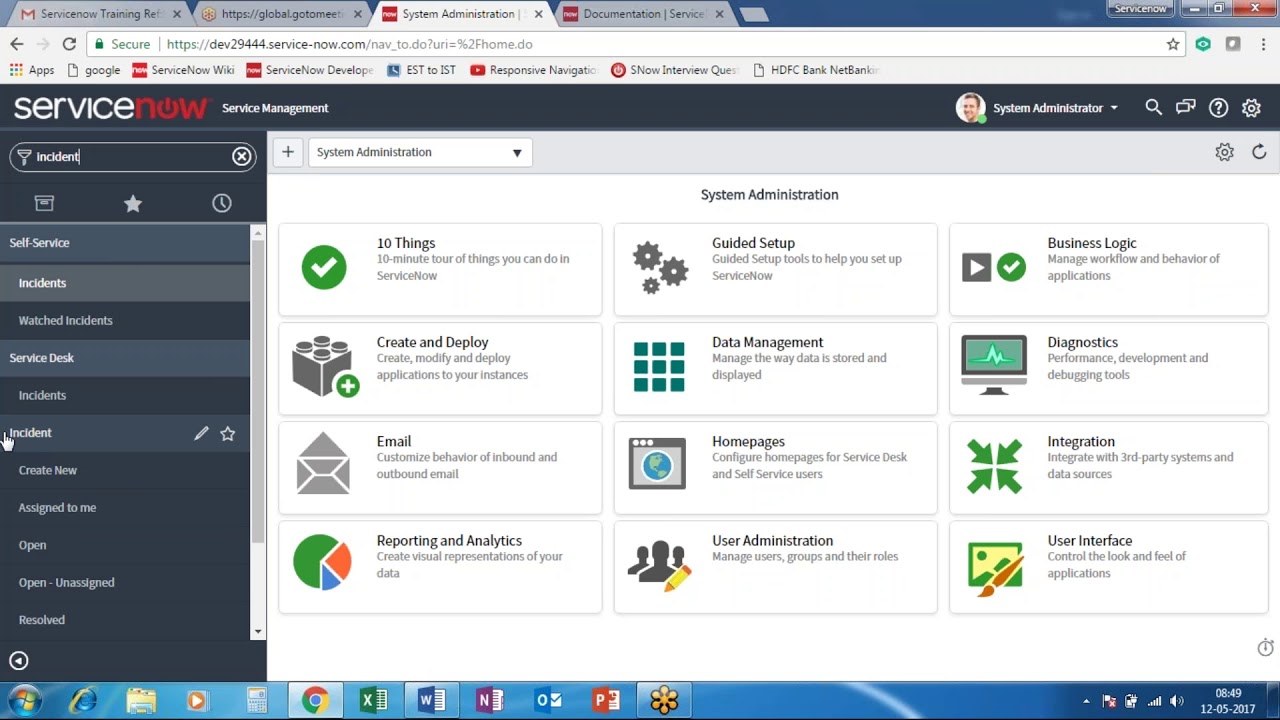Open Excel from the taskbar
This screenshot has height=720, width=1280.
pos(374,700)
